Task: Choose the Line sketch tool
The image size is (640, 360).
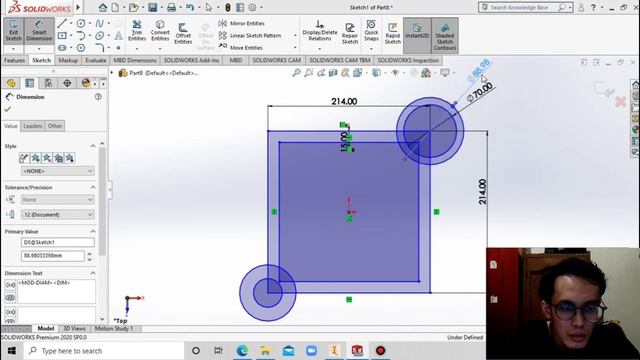Action: (62, 24)
